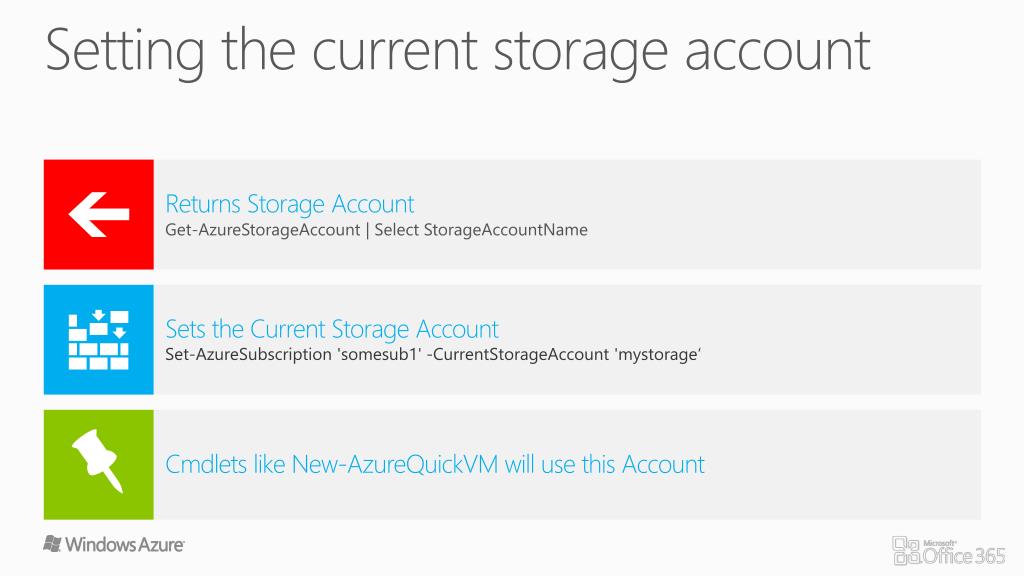Click the Get-AzureStorageAccount command text

(x=263, y=230)
